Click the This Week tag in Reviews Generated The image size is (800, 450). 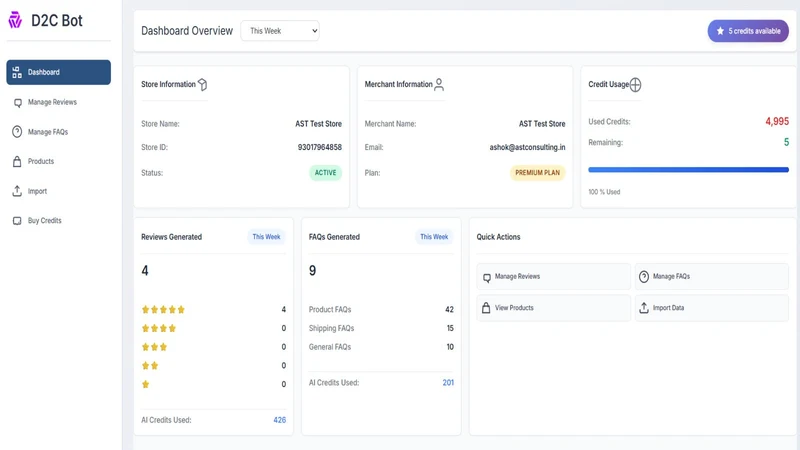pyautogui.click(x=266, y=237)
